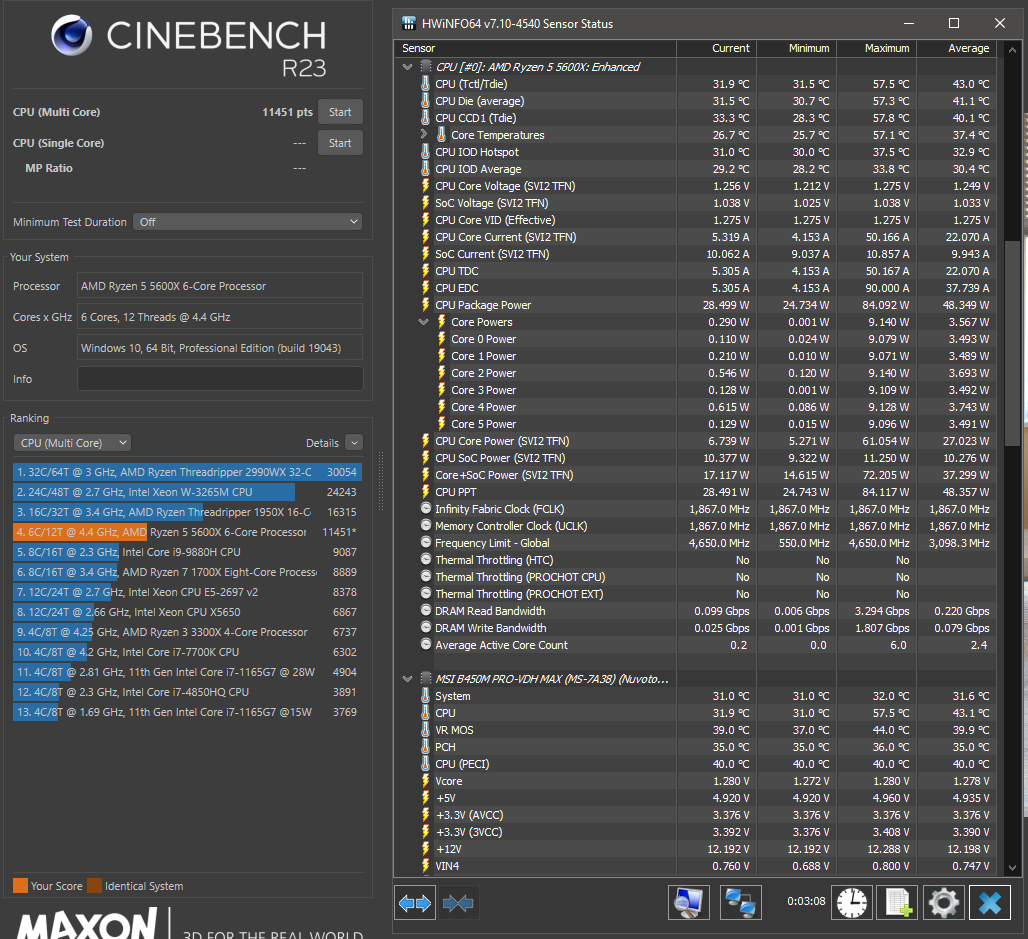Select the Memory Controller Clock (UCLK) row
1028x939 pixels.
pos(696,526)
